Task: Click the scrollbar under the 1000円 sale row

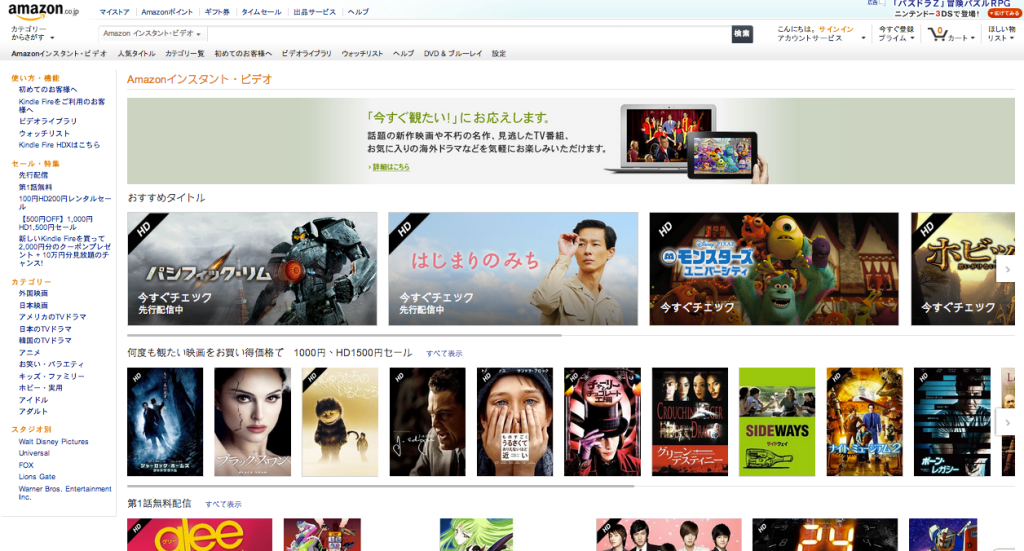Action: (x=380, y=486)
